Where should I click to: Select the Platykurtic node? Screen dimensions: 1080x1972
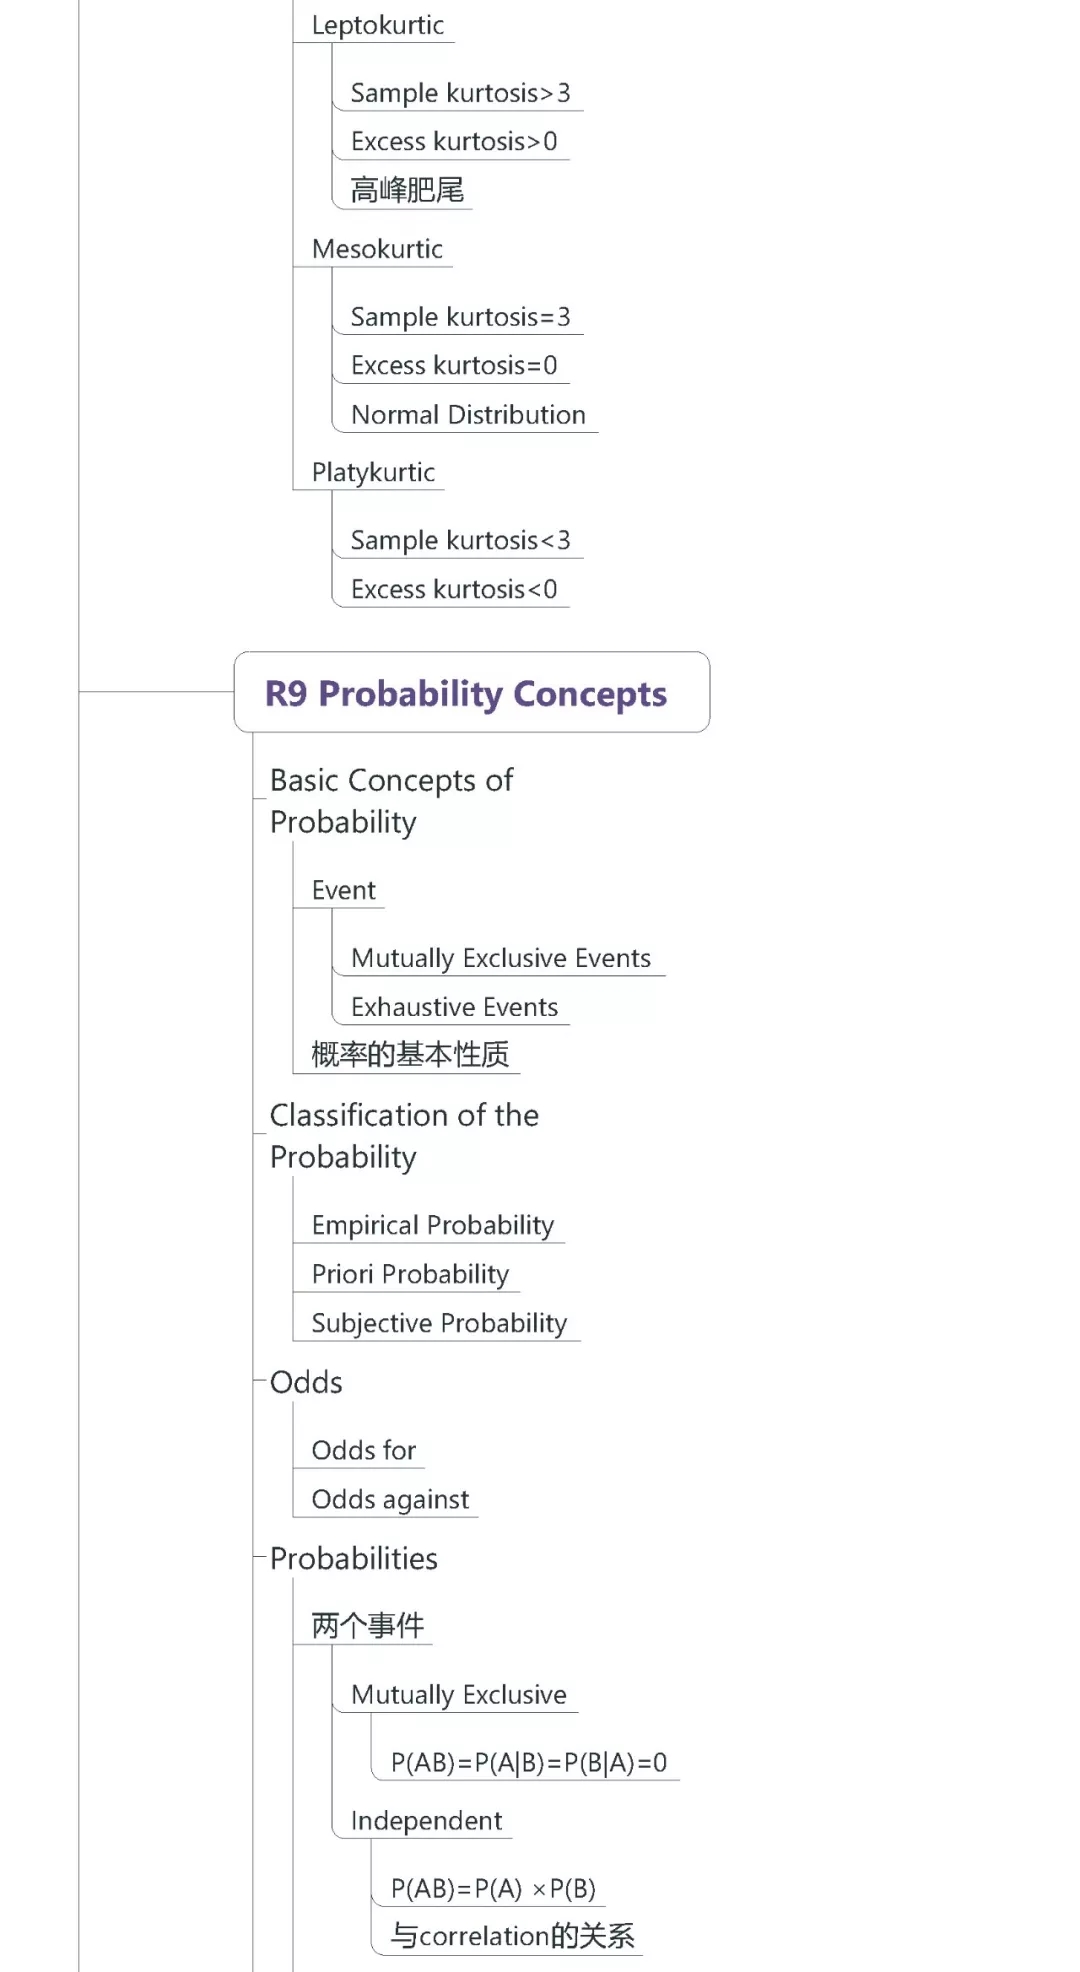(373, 472)
